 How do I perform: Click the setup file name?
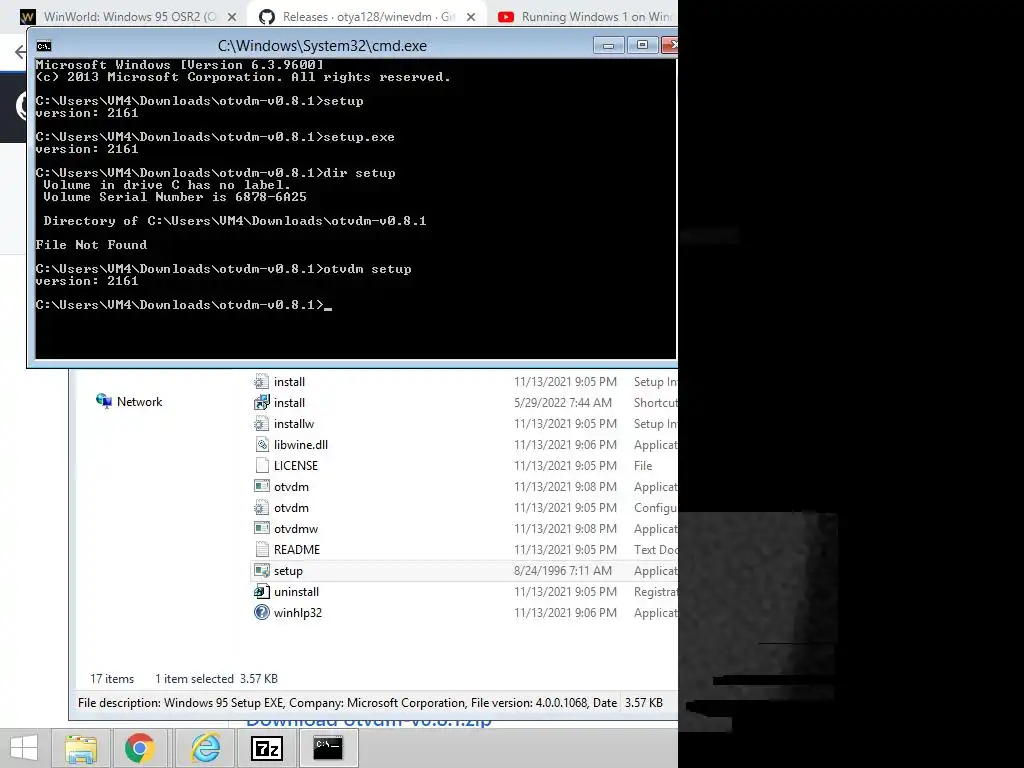pos(288,571)
